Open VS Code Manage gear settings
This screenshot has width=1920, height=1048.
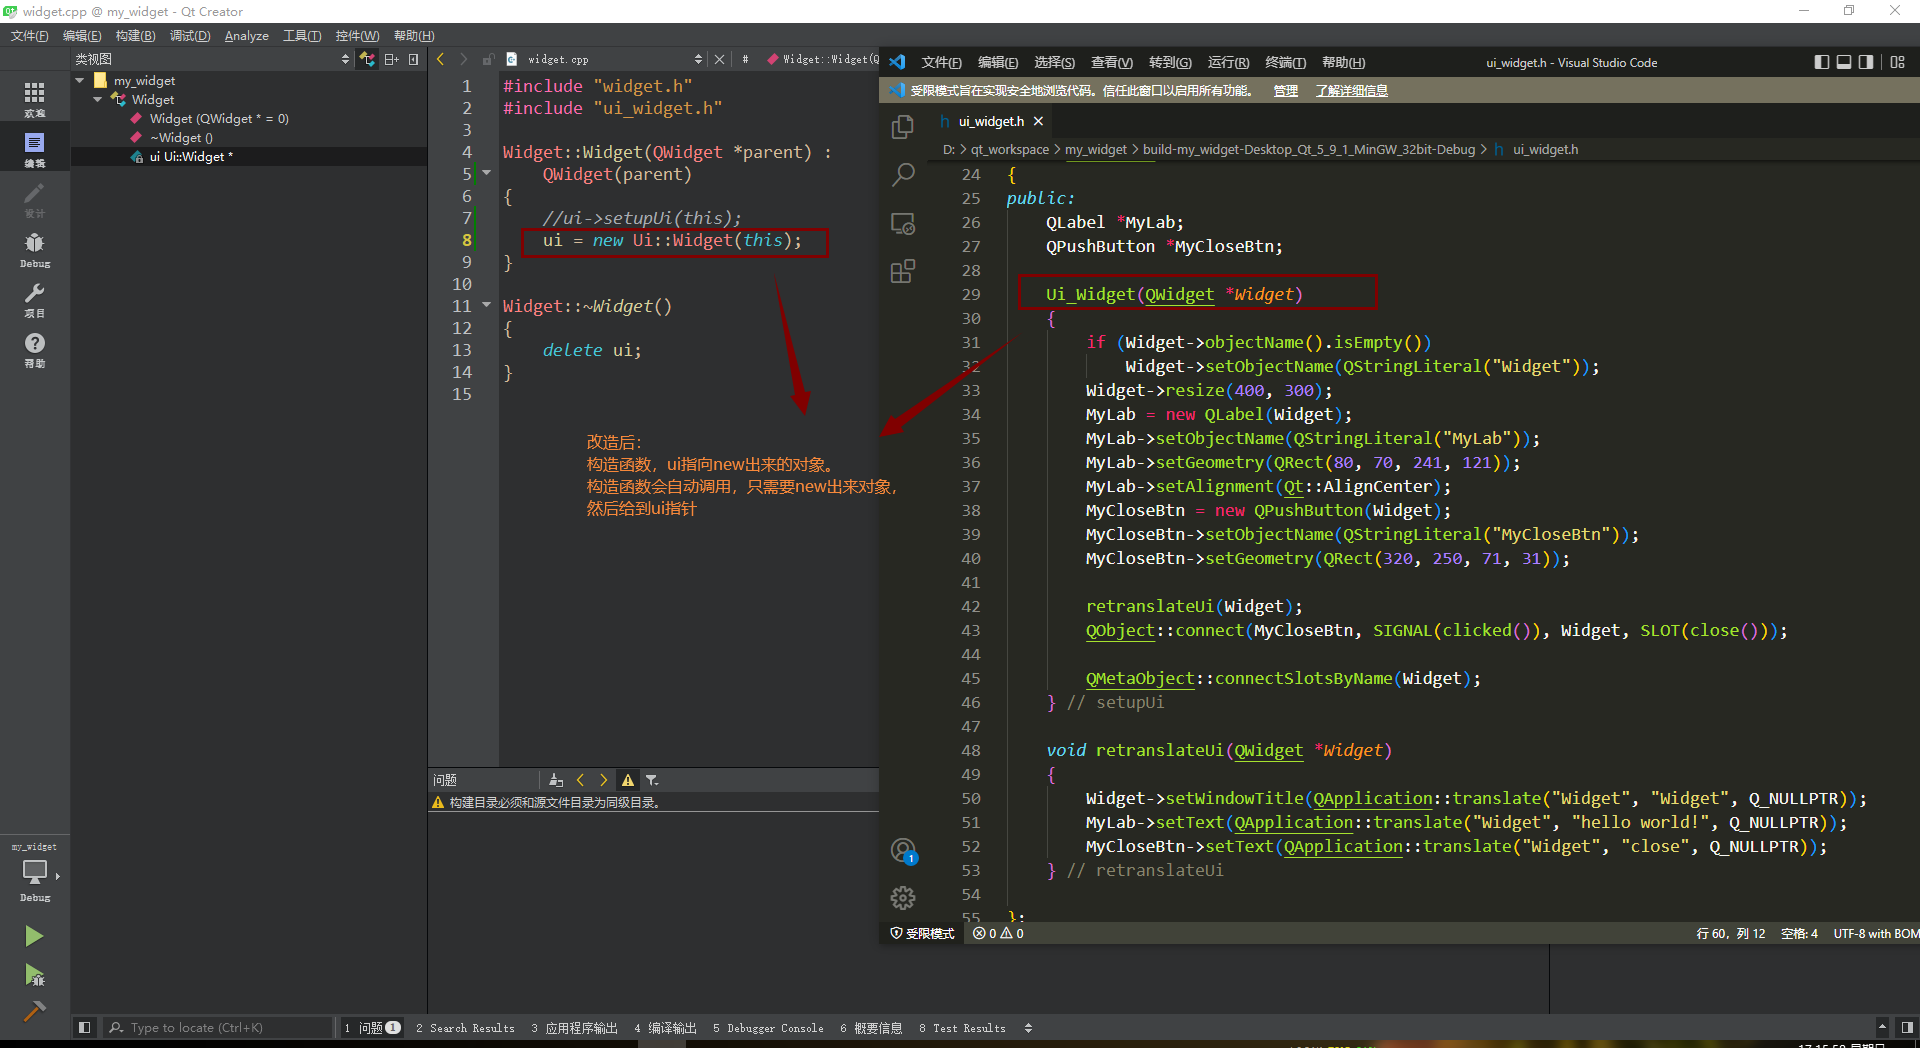(903, 898)
